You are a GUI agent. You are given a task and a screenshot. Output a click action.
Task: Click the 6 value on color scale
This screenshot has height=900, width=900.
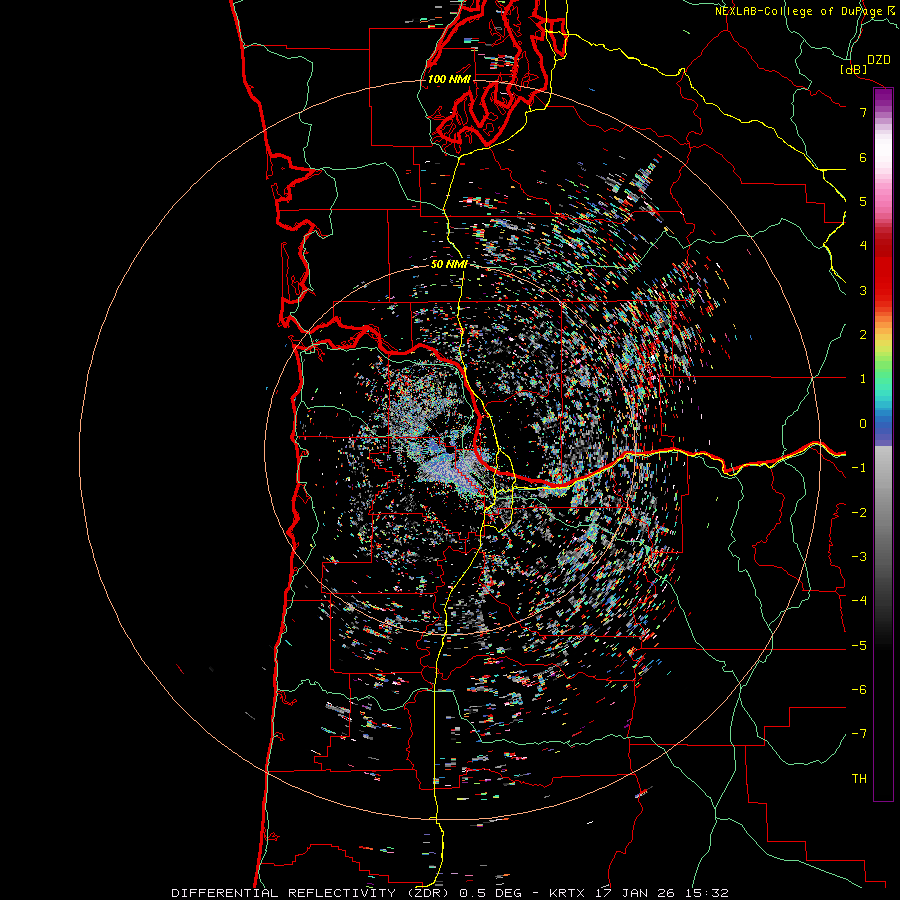(x=863, y=157)
